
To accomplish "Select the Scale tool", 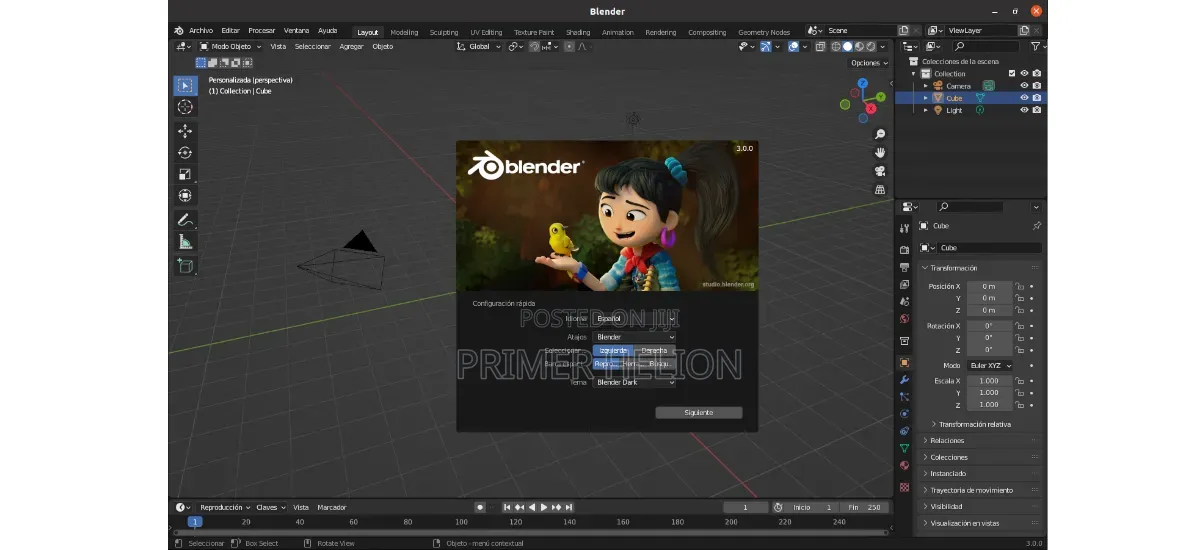I will coord(185,174).
